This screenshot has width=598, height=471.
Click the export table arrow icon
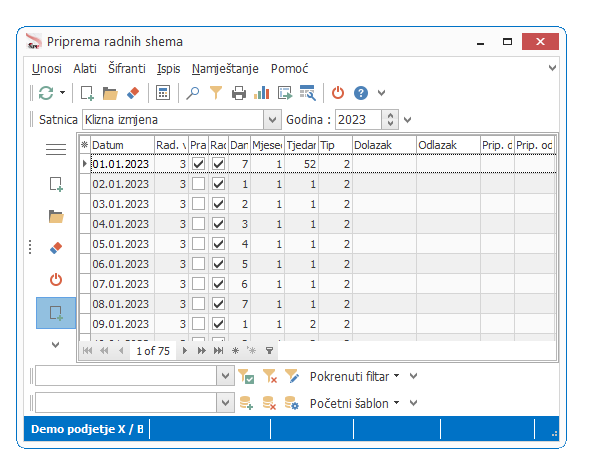point(285,93)
